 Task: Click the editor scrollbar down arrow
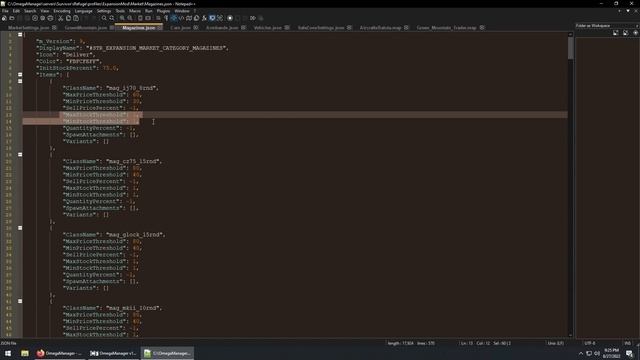pos(570,335)
